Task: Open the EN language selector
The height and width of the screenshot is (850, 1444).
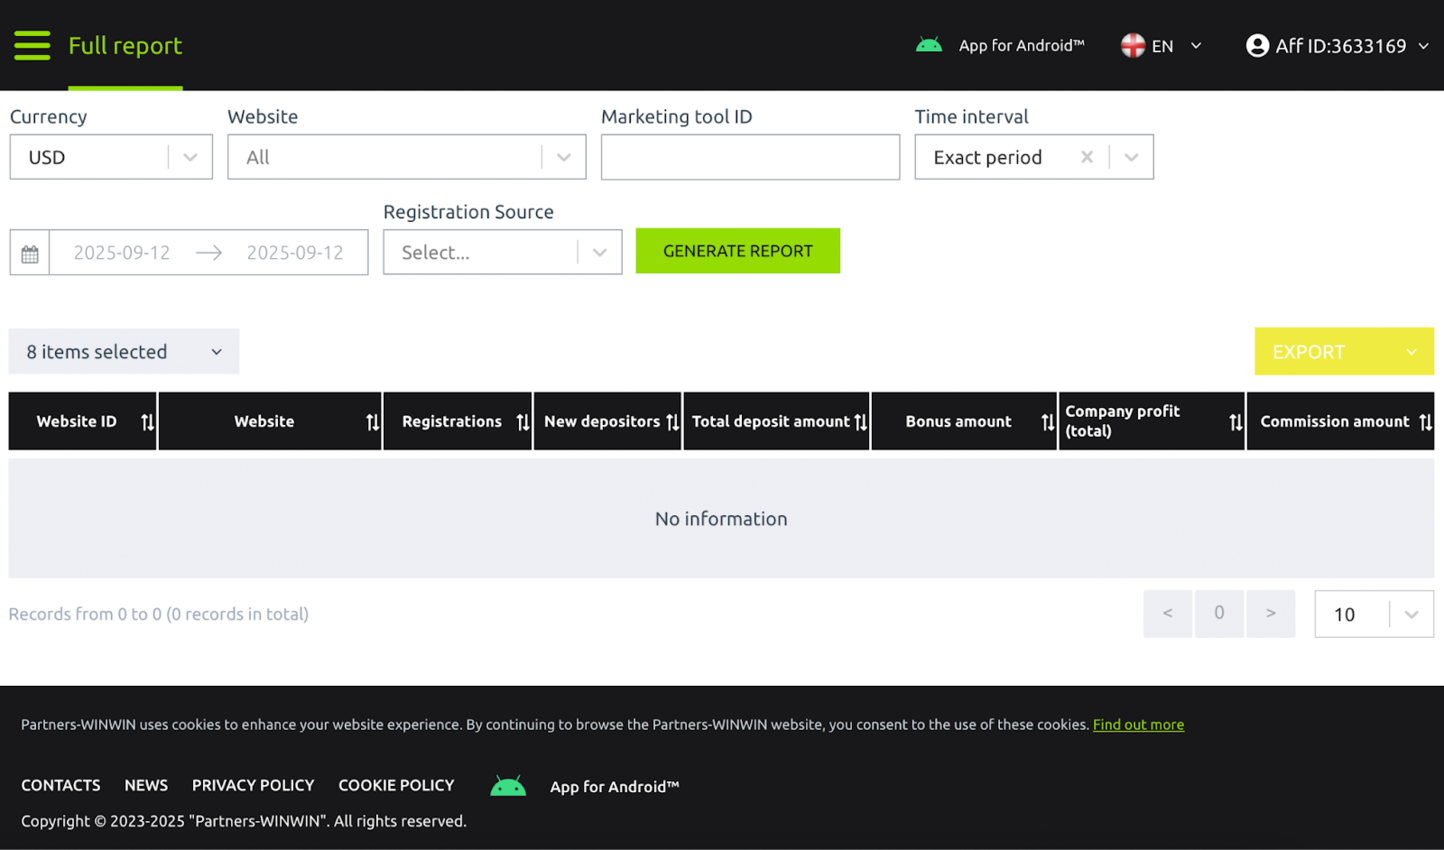Action: tap(1162, 46)
